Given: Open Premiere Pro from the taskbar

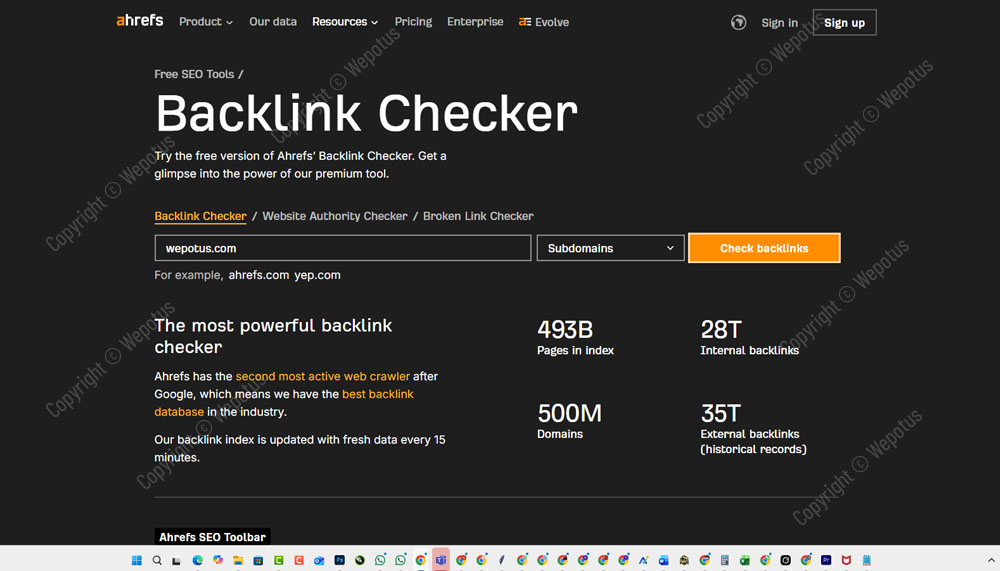Looking at the screenshot, I should [x=826, y=560].
